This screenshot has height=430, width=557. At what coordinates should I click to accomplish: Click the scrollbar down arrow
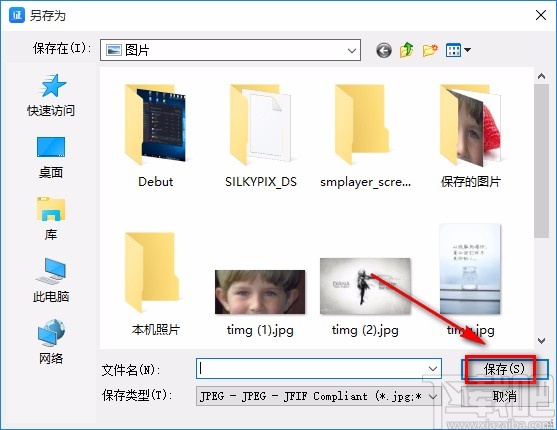tap(541, 341)
